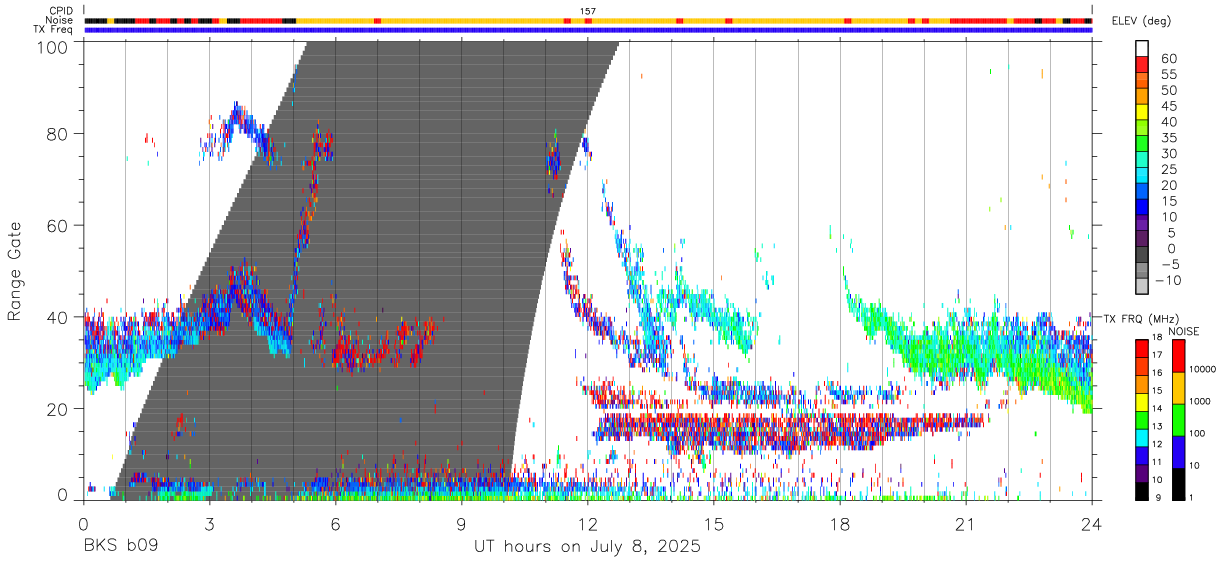Image resolution: width=1228 pixels, height=567 pixels.
Task: Click the 18 tick on the UT hours axis
Action: pyautogui.click(x=840, y=522)
